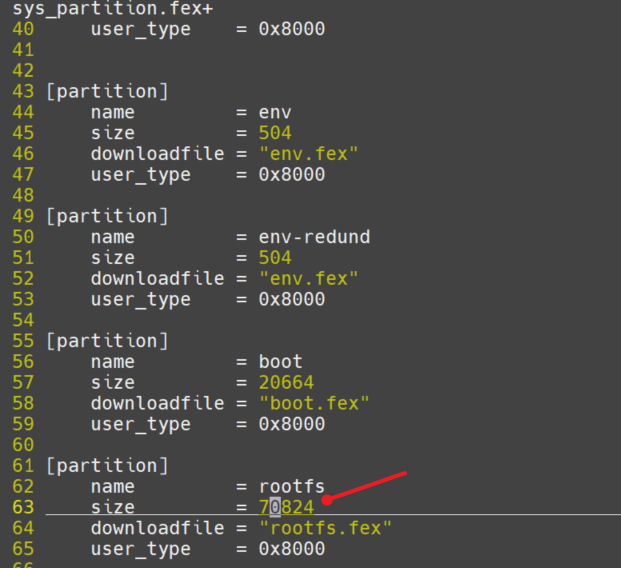
Task: Click line number 42
Action: [x=23, y=71]
